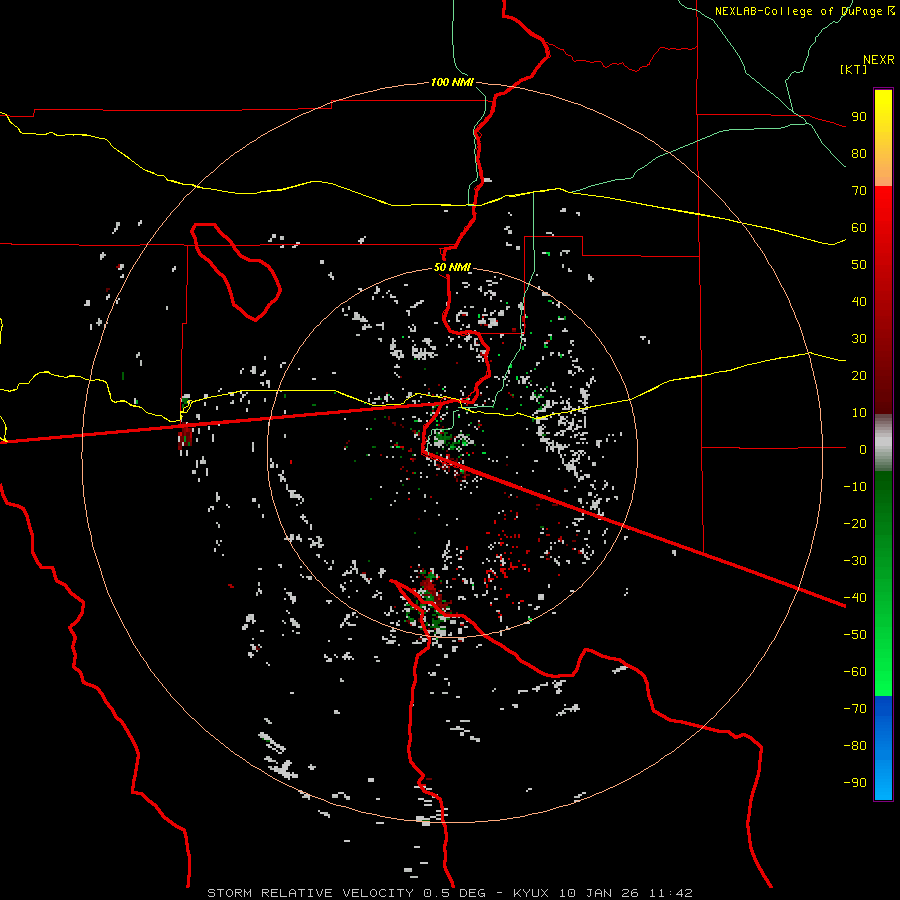The width and height of the screenshot is (900, 900).
Task: Click the gray zero-velocity segment of the color bar
Action: pyautogui.click(x=883, y=443)
